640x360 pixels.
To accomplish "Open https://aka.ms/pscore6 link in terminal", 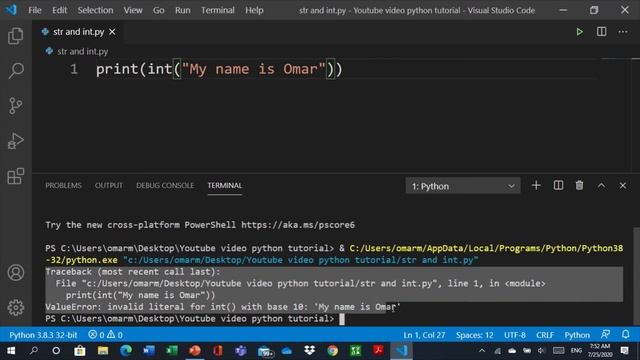I will point(298,225).
